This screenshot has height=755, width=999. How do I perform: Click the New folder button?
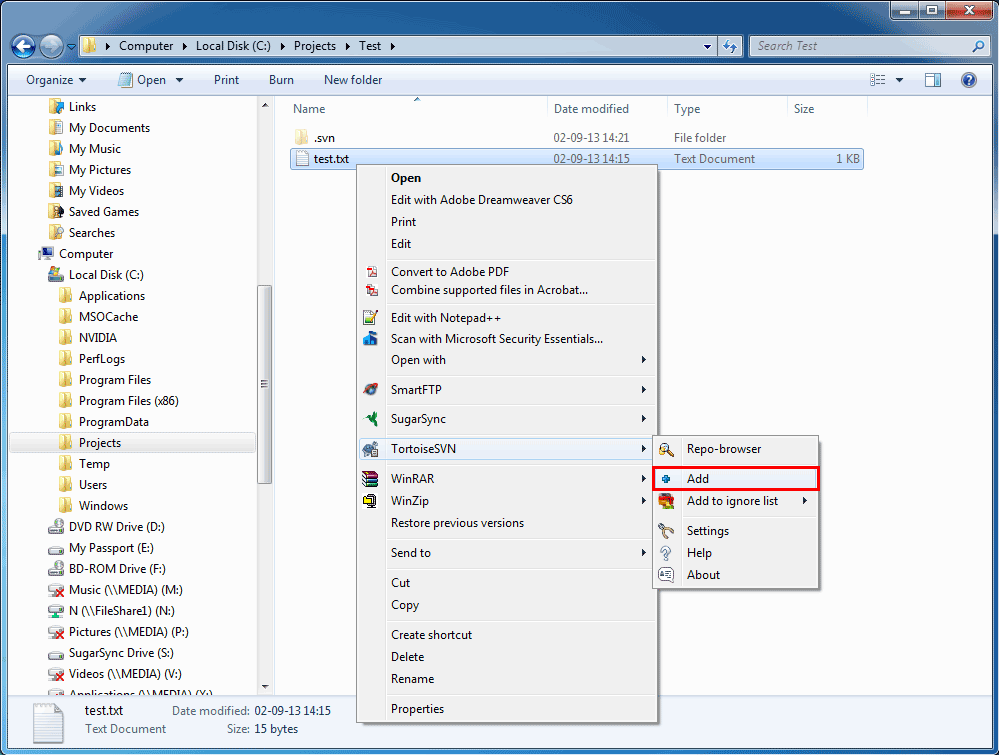pyautogui.click(x=353, y=80)
